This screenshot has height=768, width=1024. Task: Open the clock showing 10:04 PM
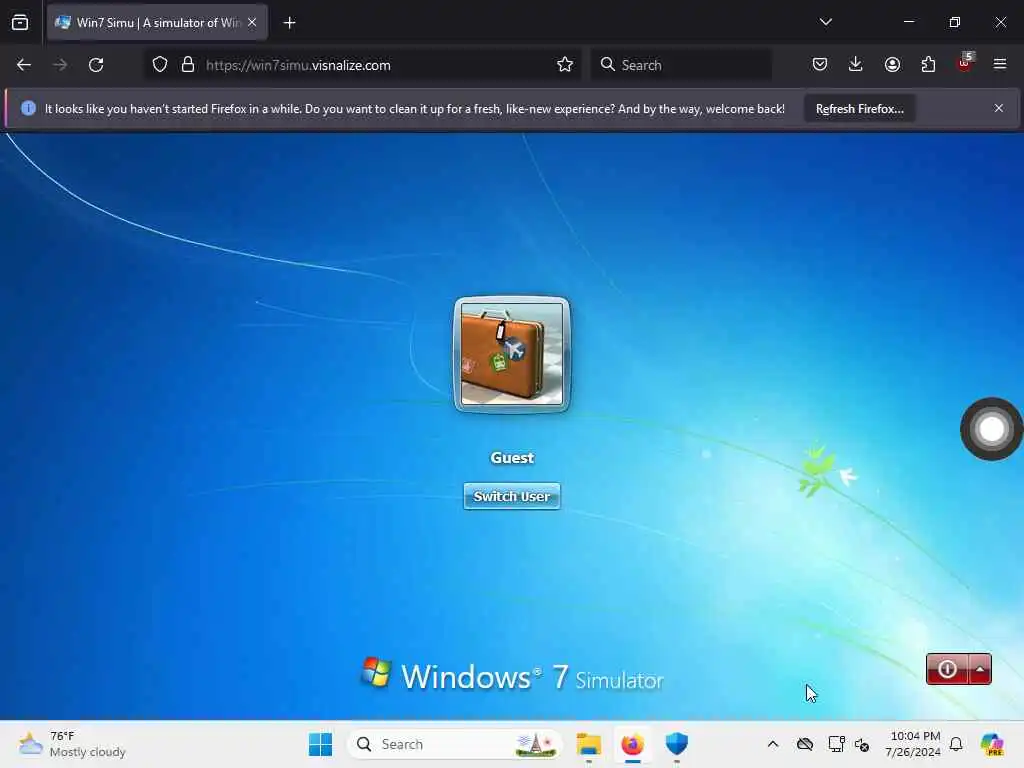coord(913,744)
